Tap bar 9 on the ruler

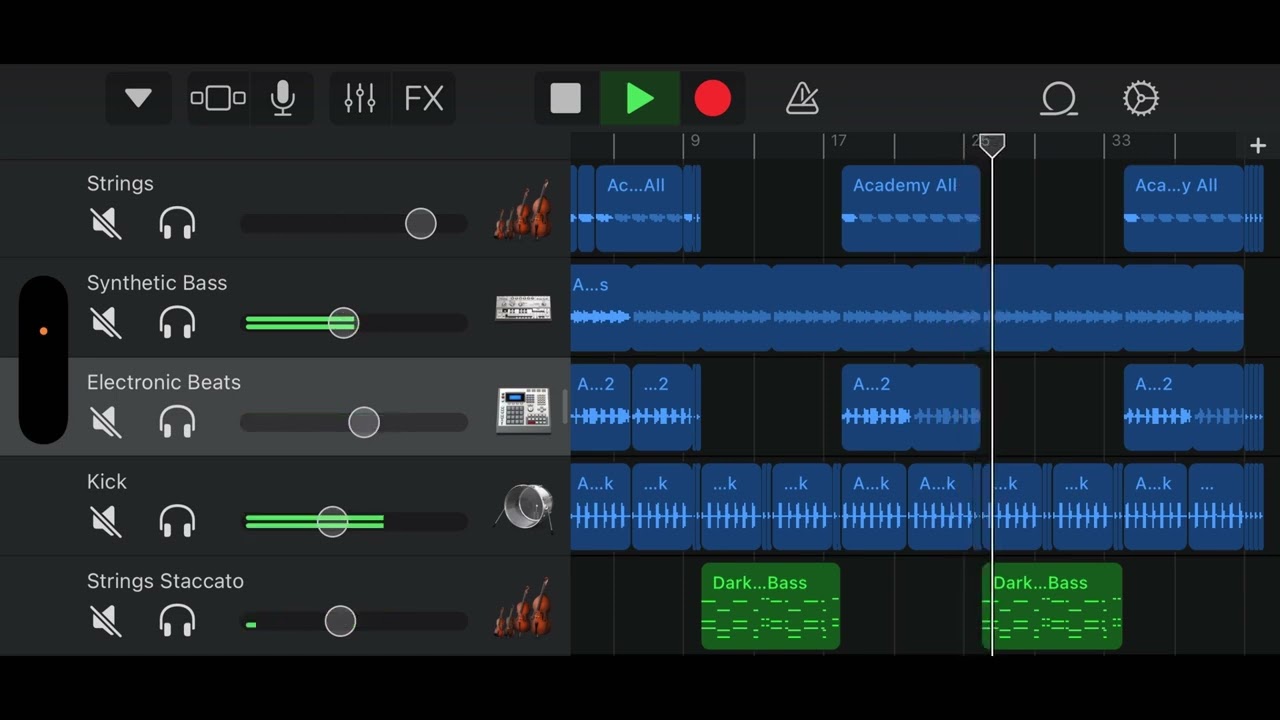[695, 141]
